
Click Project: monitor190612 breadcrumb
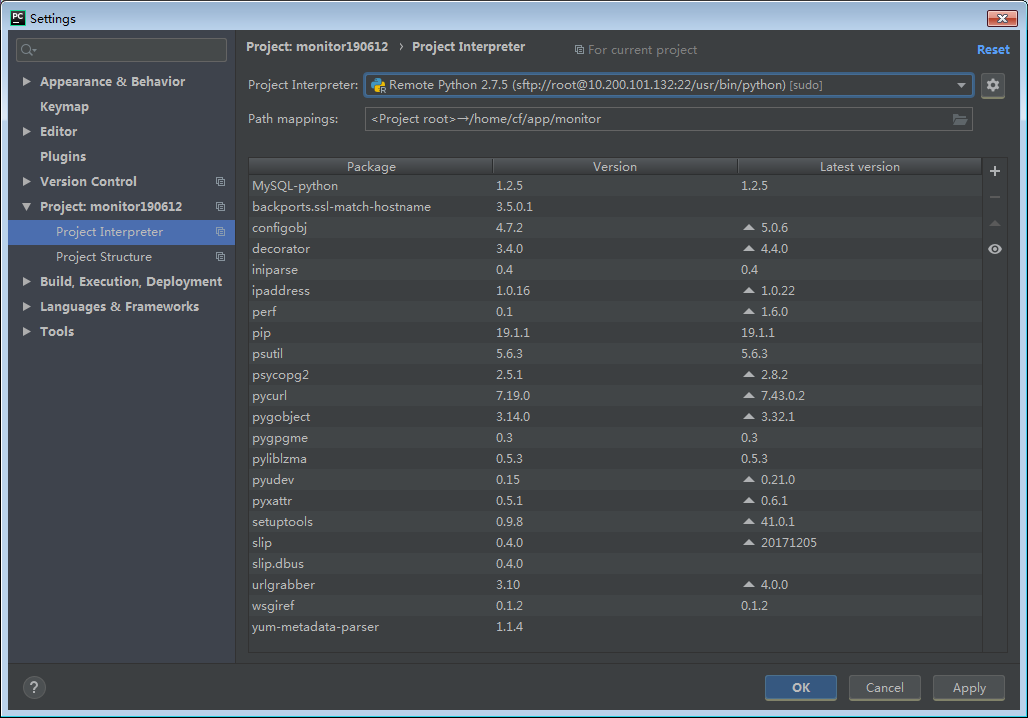317,47
